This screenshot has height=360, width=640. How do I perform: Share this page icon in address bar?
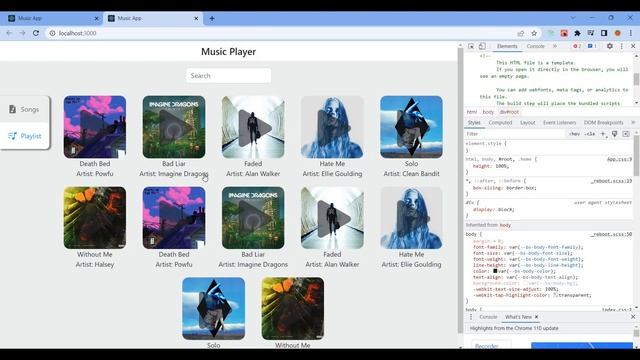(520, 33)
